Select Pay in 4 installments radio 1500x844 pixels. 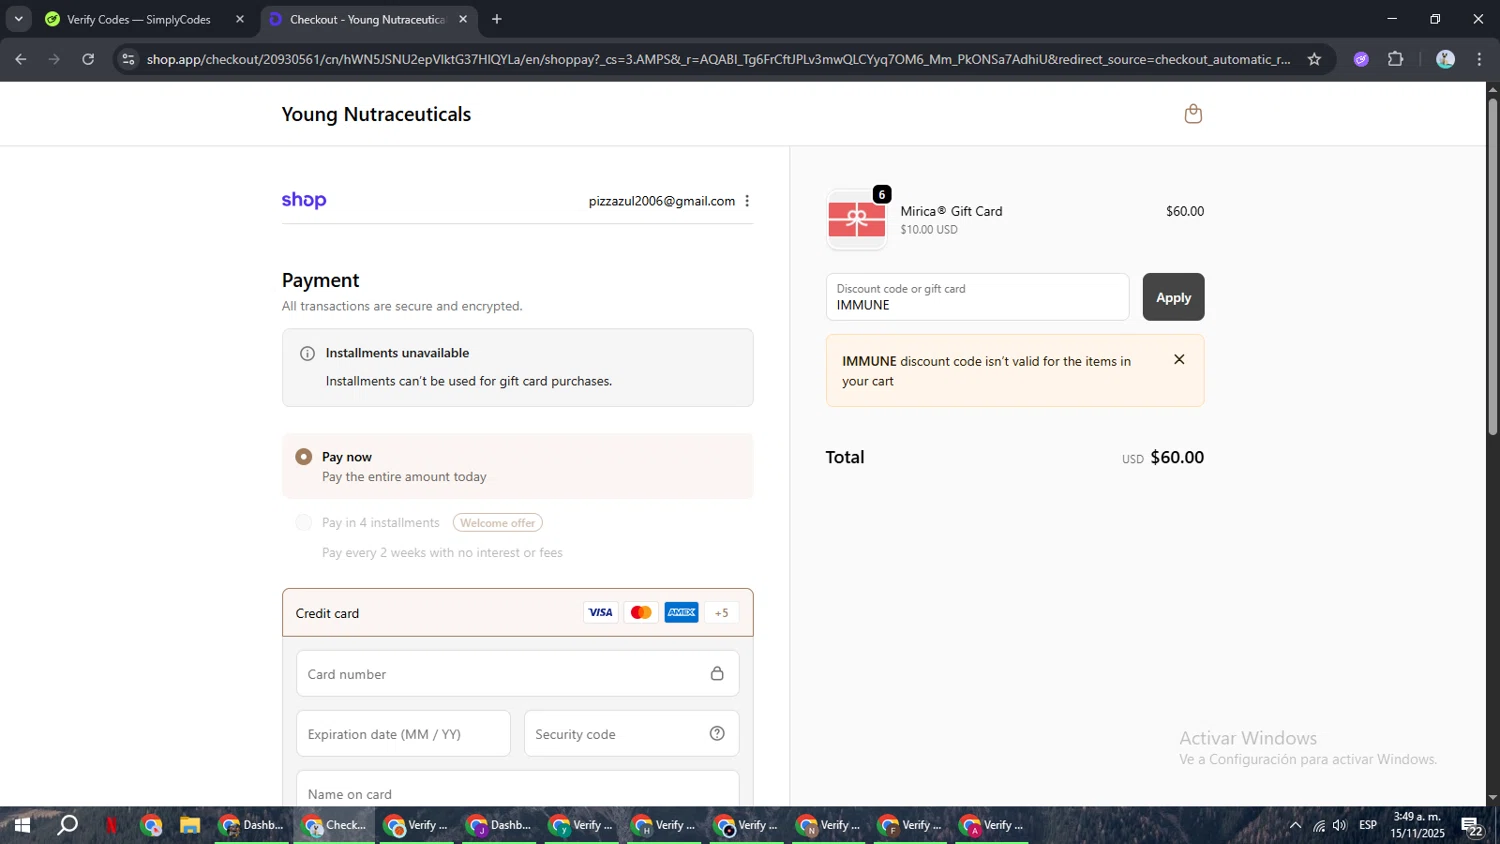tap(304, 523)
